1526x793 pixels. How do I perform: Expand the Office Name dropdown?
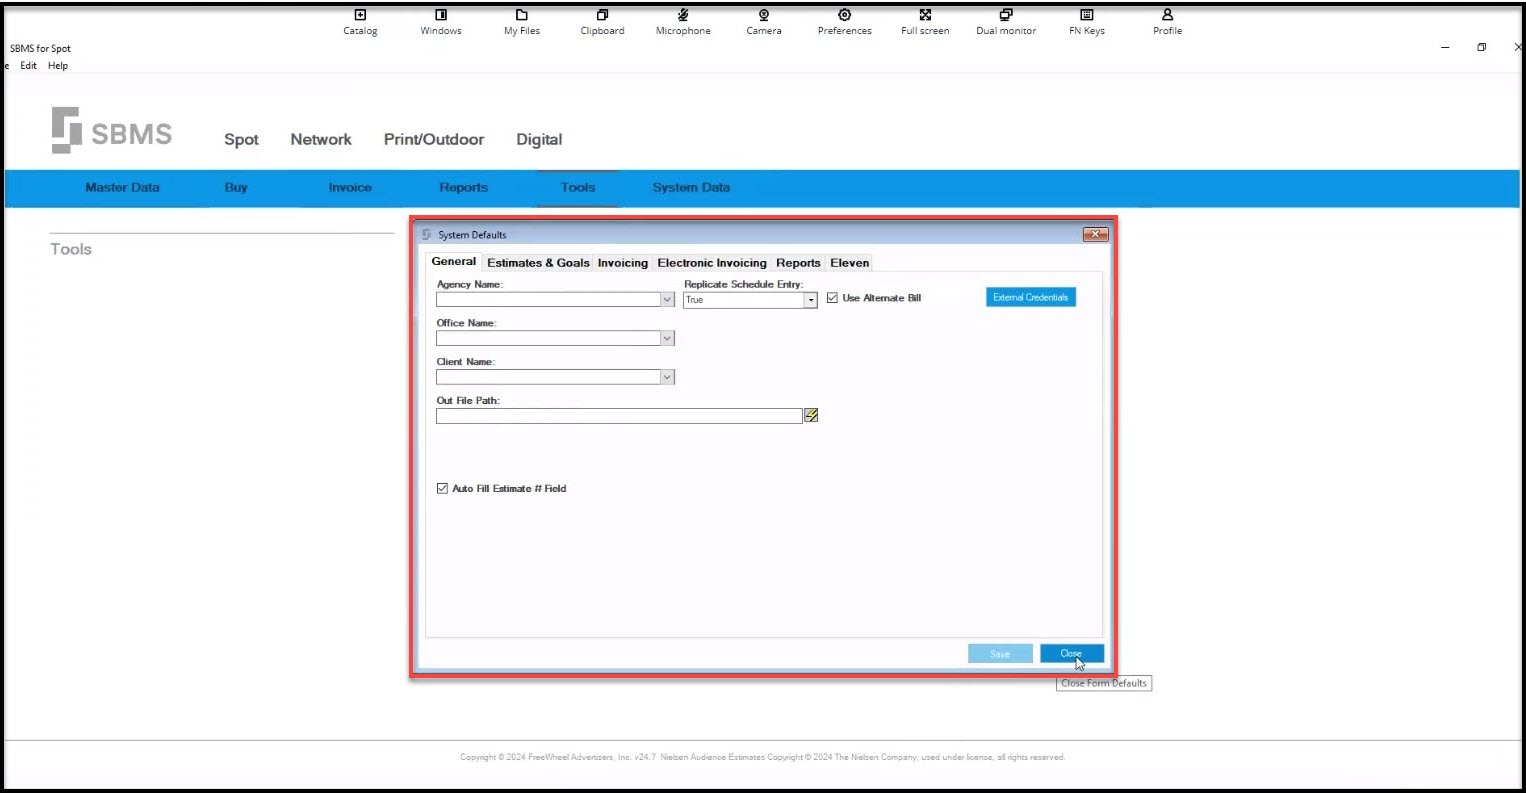tap(667, 339)
